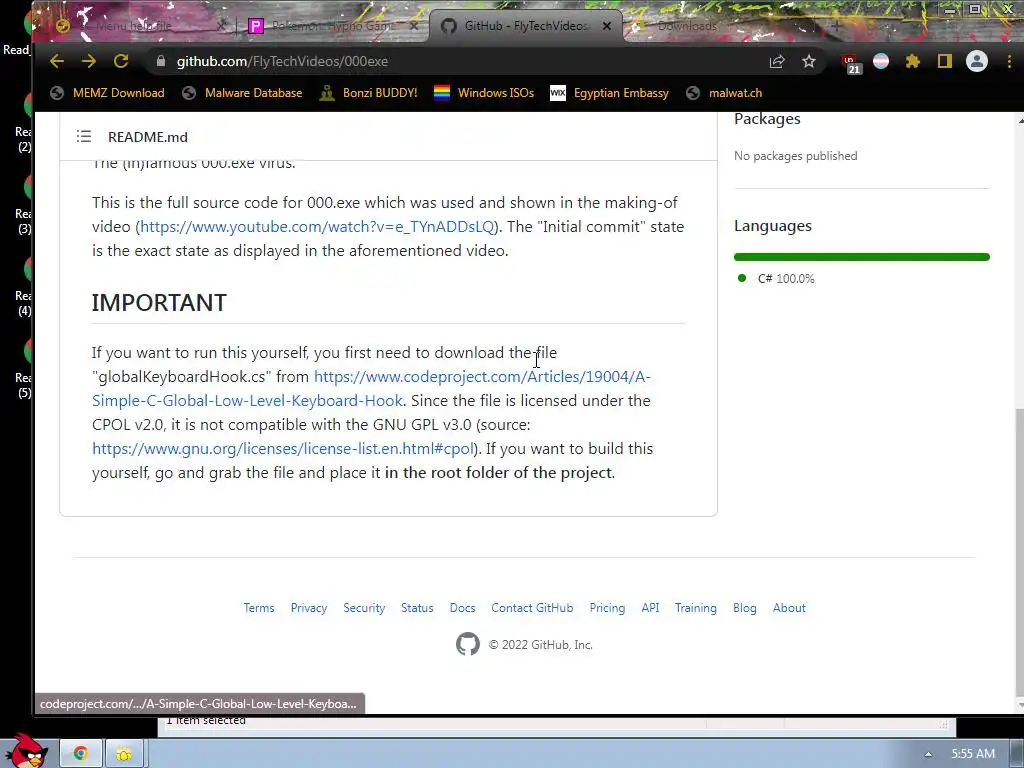The width and height of the screenshot is (1024, 768).
Task: Open the Privacy footer link
Action: pyautogui.click(x=309, y=608)
